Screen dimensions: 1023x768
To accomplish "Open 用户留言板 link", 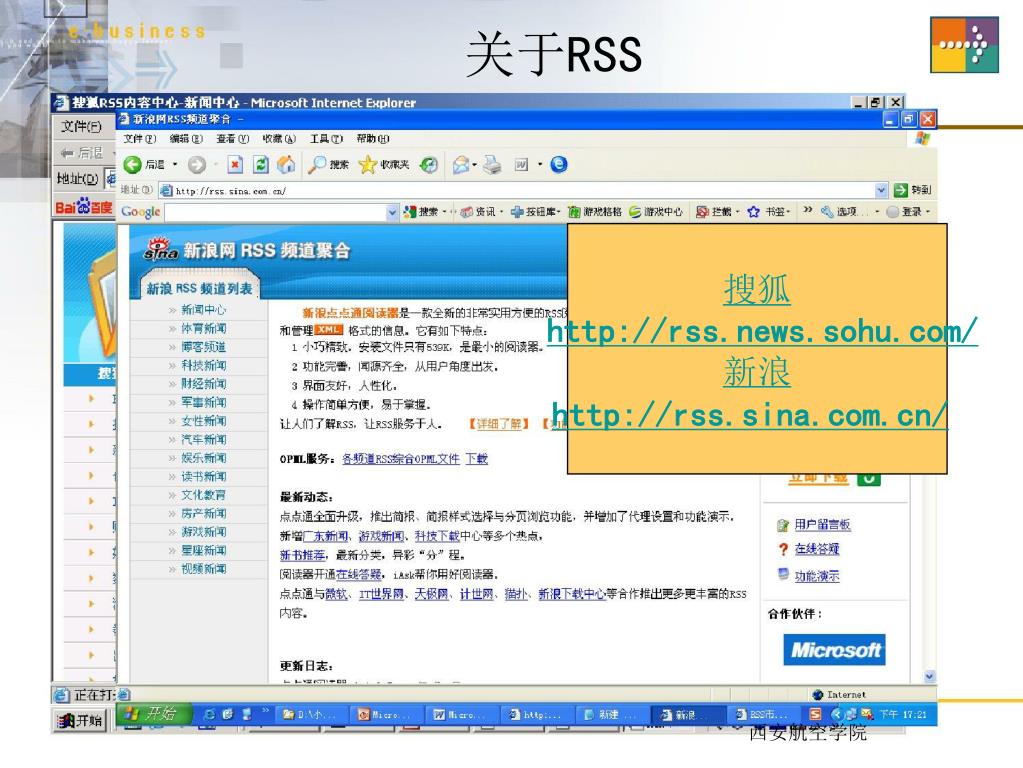I will click(822, 524).
